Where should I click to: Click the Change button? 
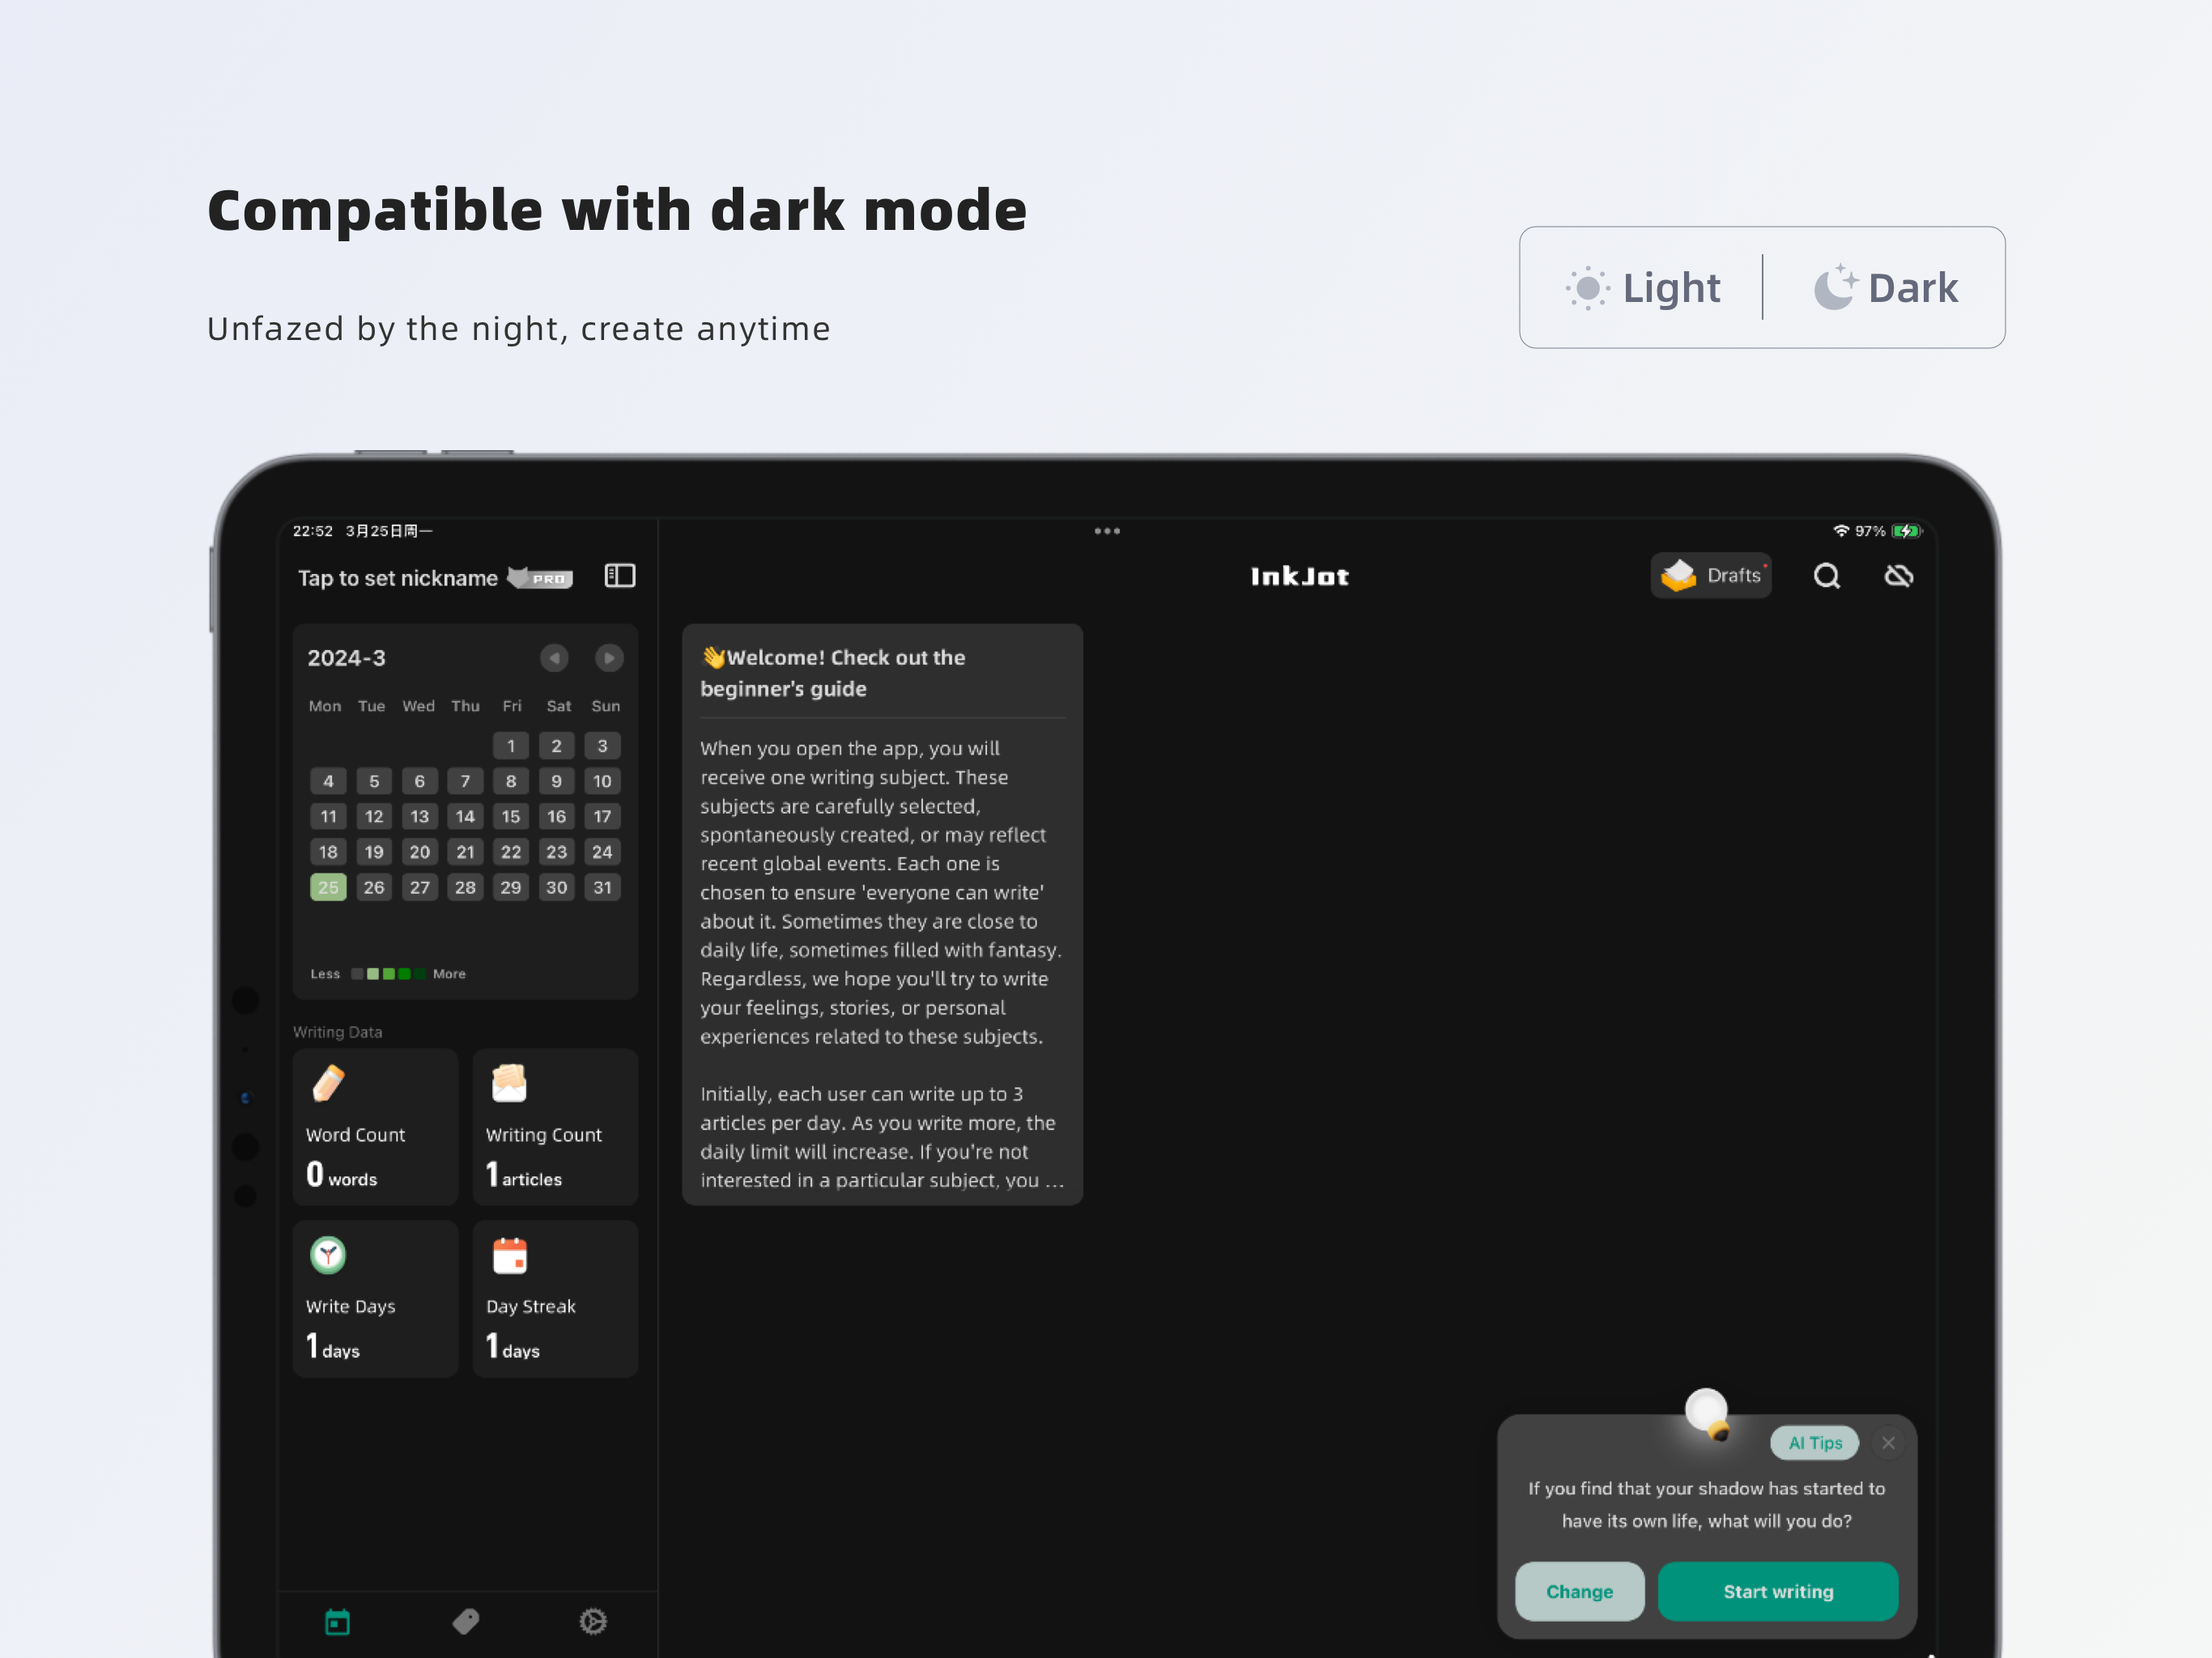(x=1579, y=1592)
